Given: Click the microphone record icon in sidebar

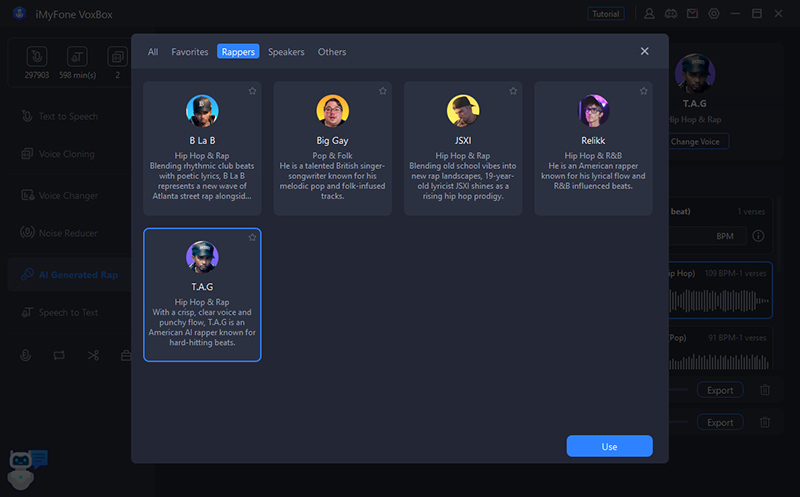Looking at the screenshot, I should point(26,355).
